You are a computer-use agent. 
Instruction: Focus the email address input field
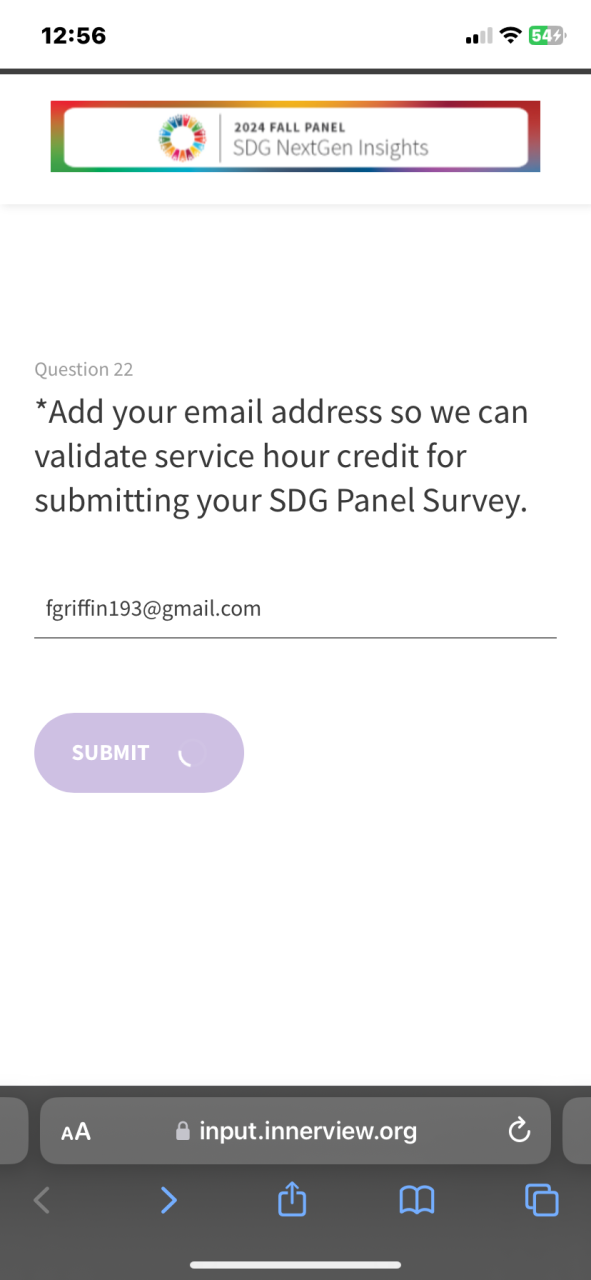pyautogui.click(x=295, y=609)
